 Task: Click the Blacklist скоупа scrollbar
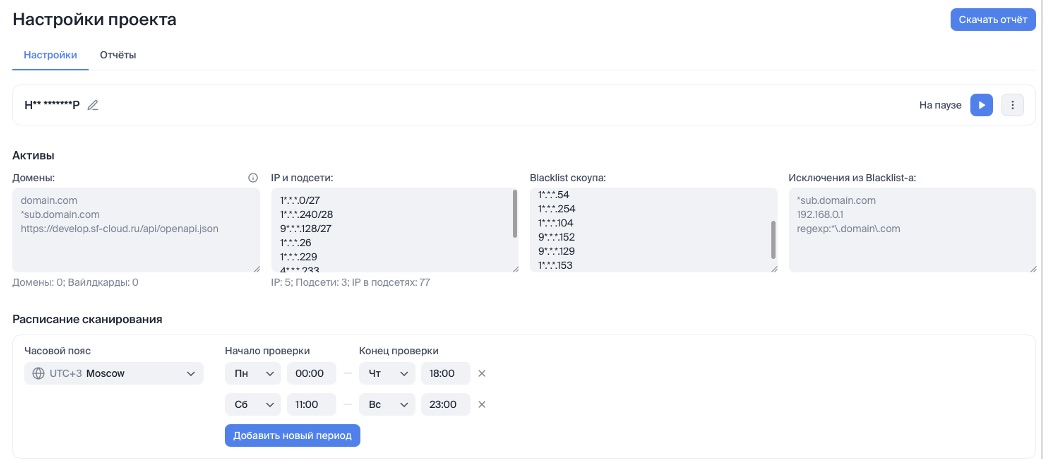point(773,239)
